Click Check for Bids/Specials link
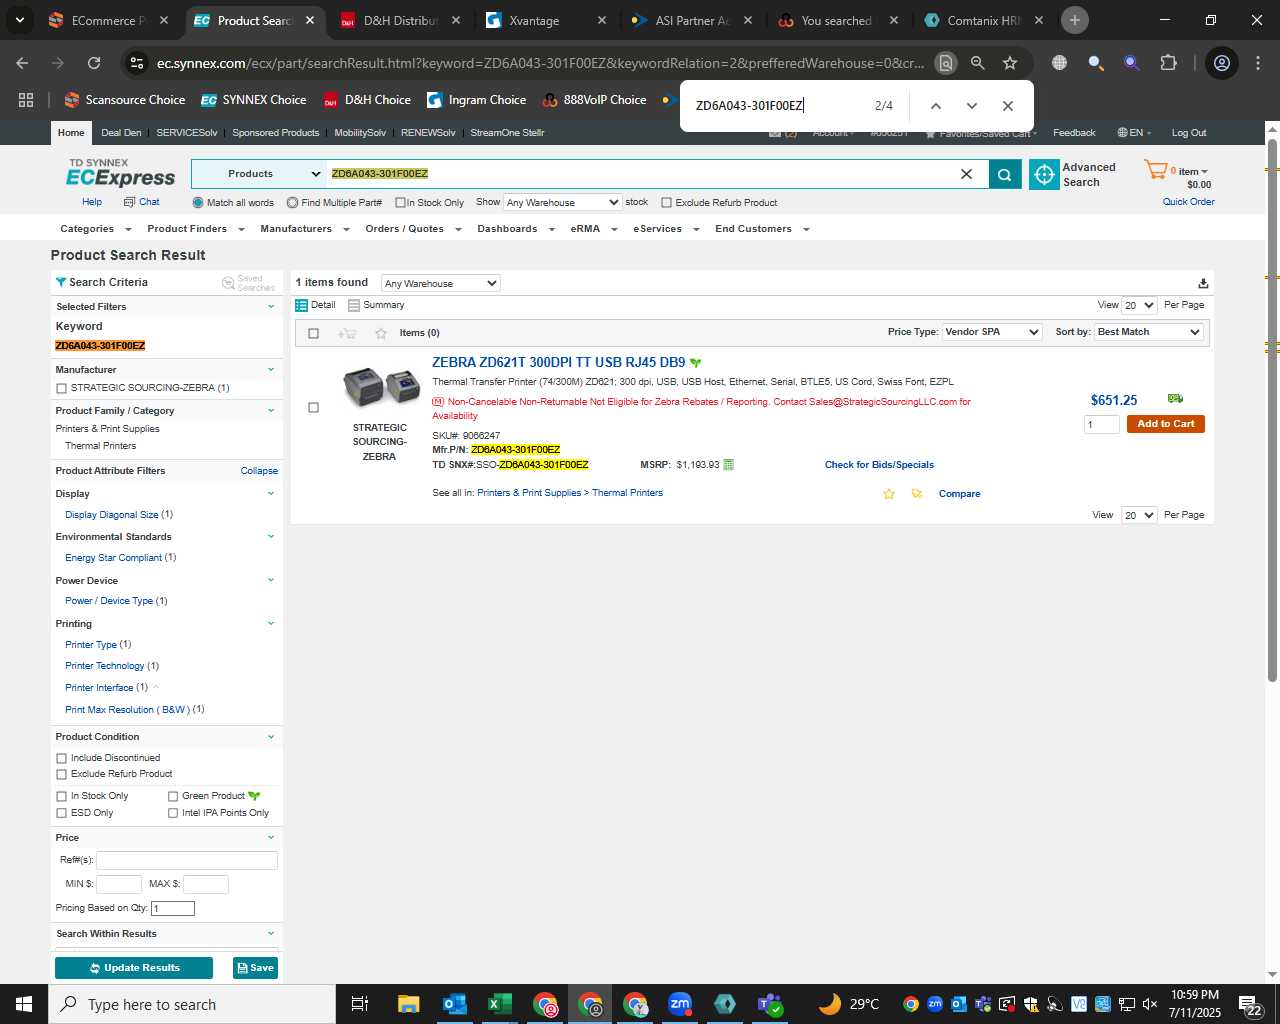Screen dimensions: 1280x1024 click(x=879, y=465)
